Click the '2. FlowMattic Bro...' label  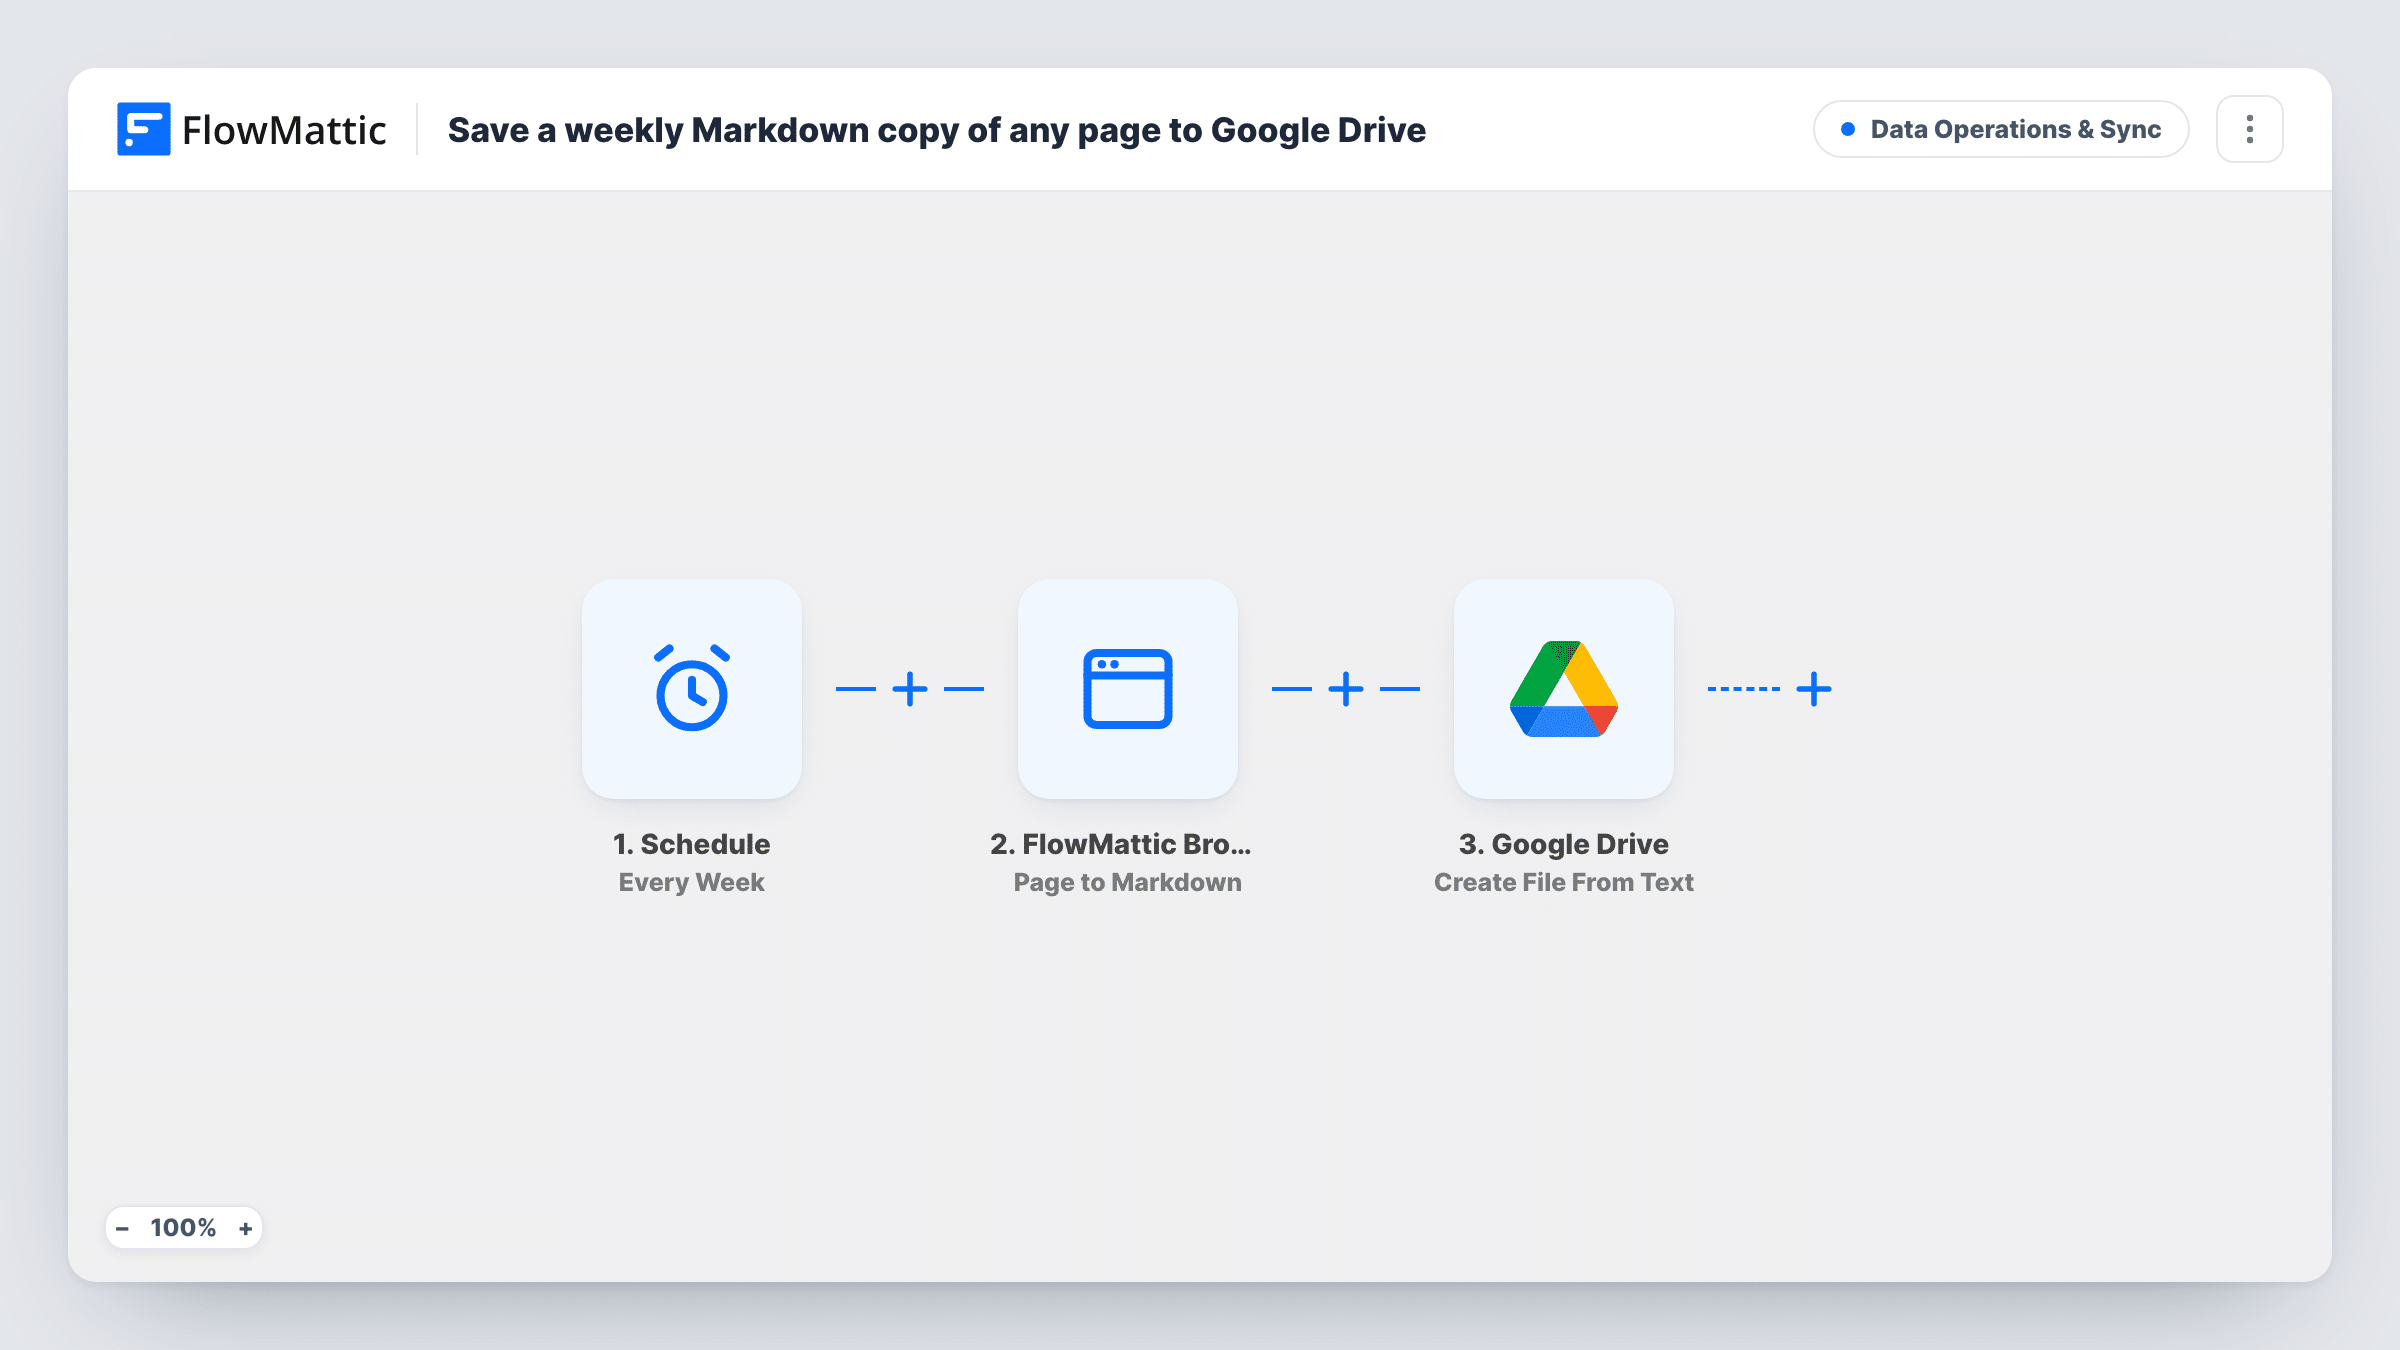point(1121,844)
